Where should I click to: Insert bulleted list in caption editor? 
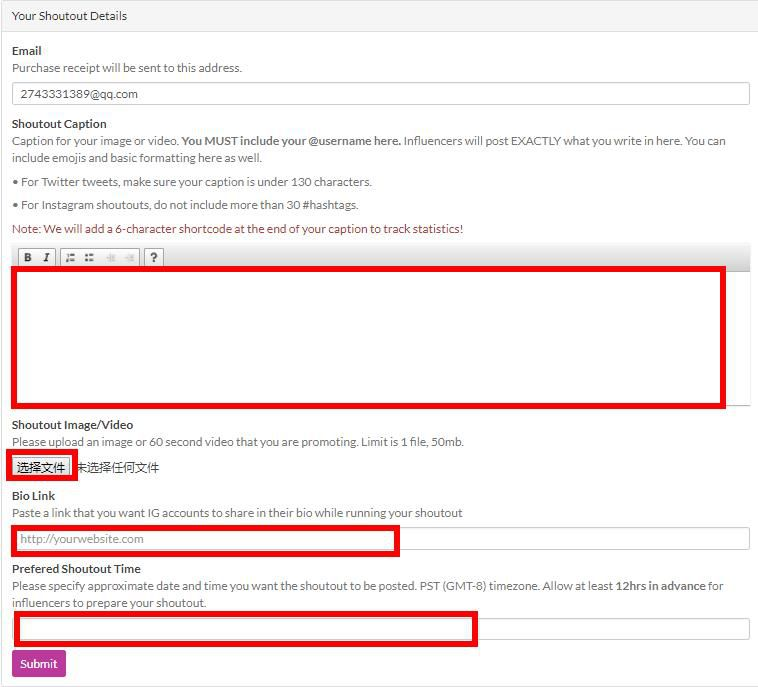(x=89, y=257)
